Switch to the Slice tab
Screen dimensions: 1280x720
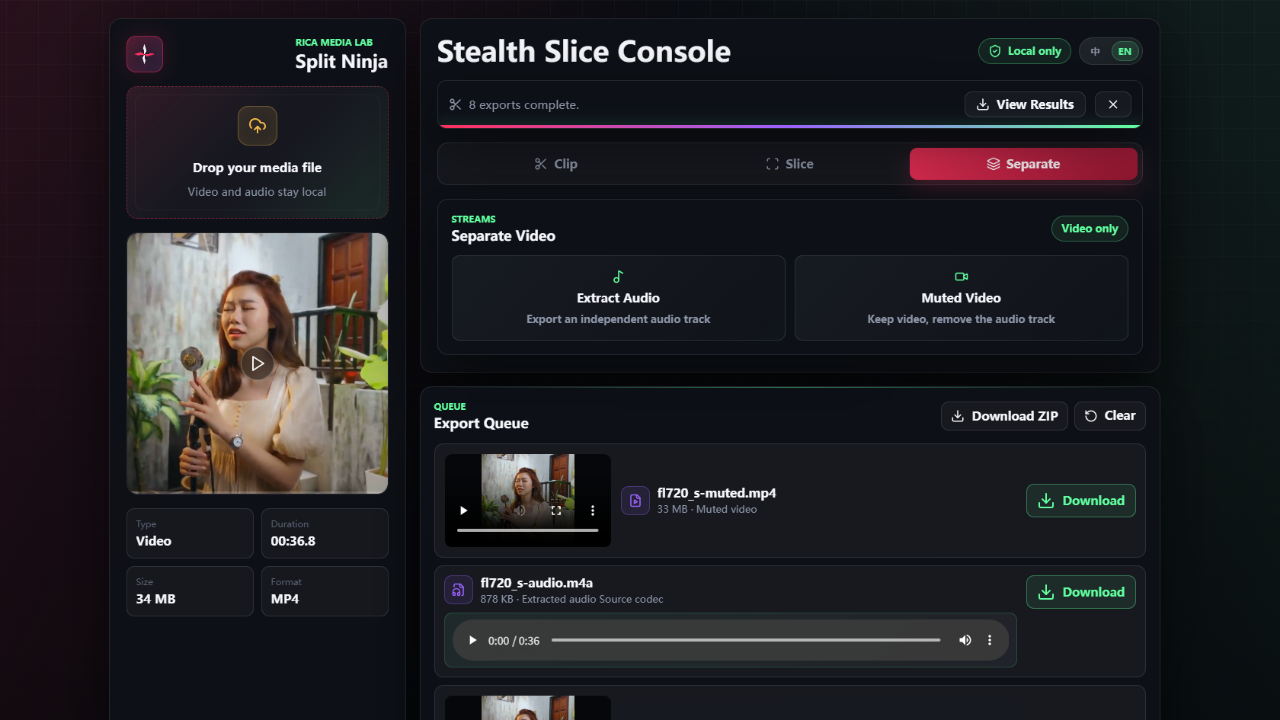point(789,164)
